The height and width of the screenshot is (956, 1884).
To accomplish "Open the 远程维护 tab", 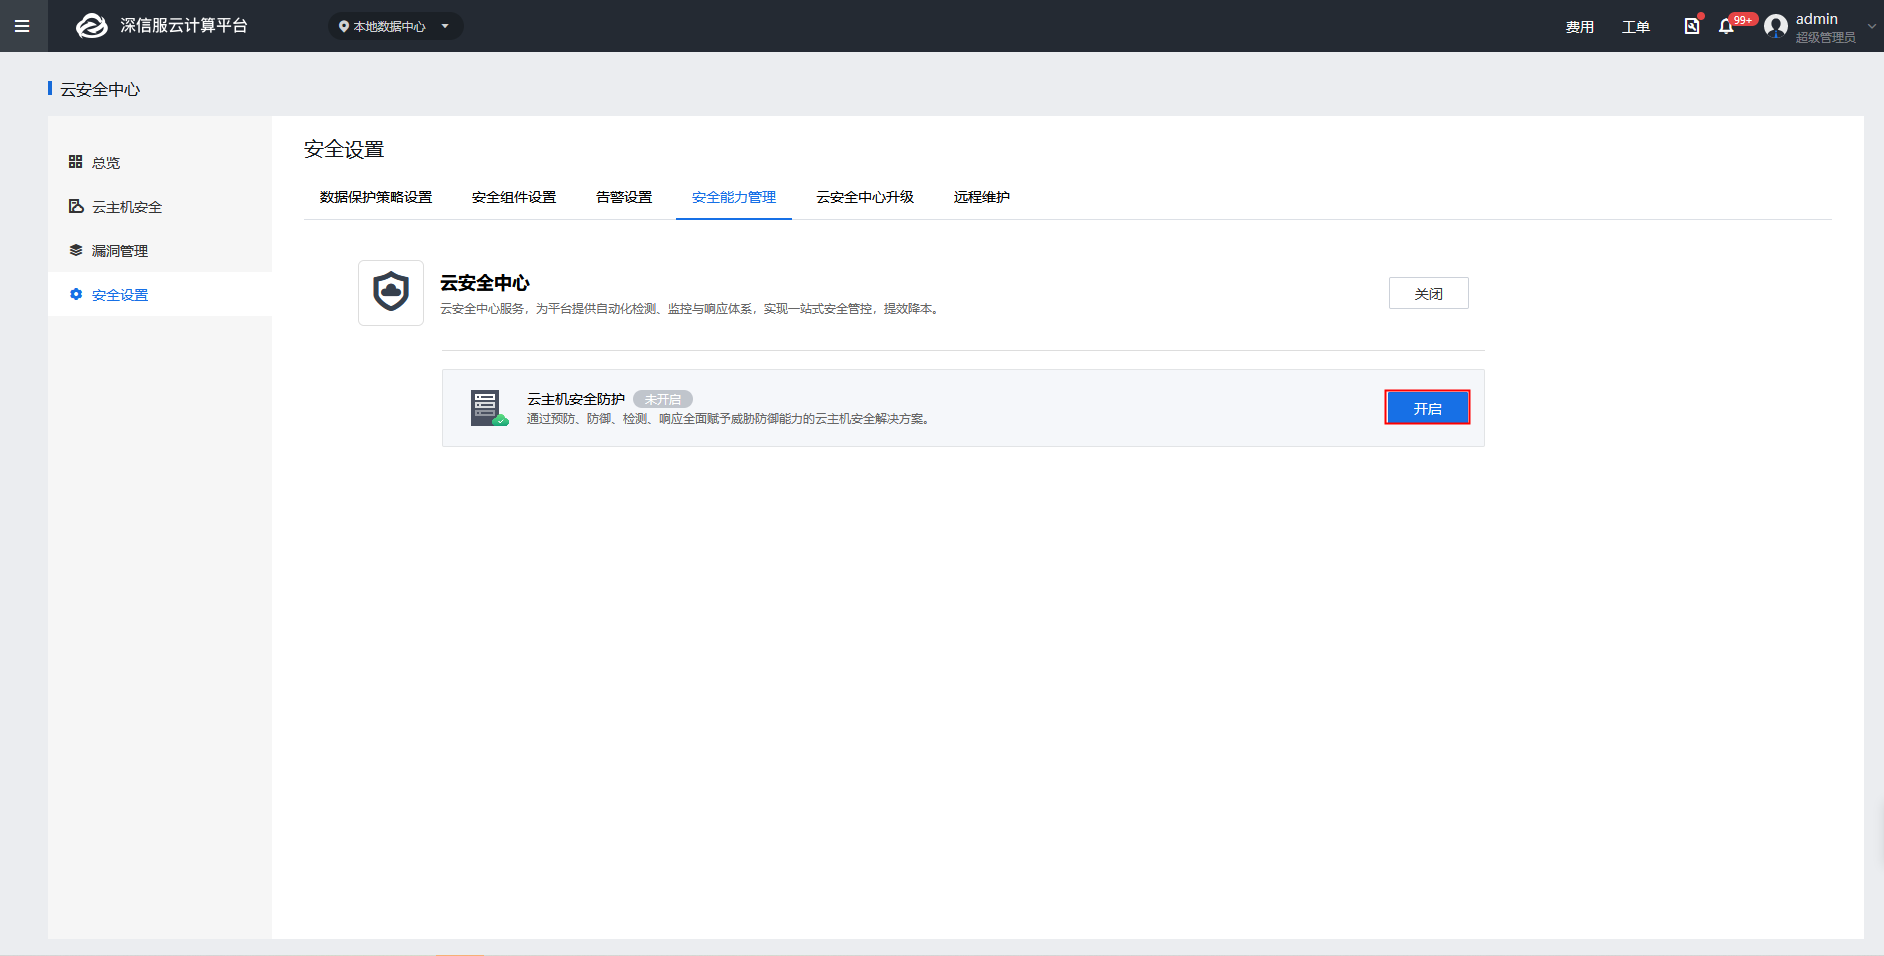I will pyautogui.click(x=981, y=197).
